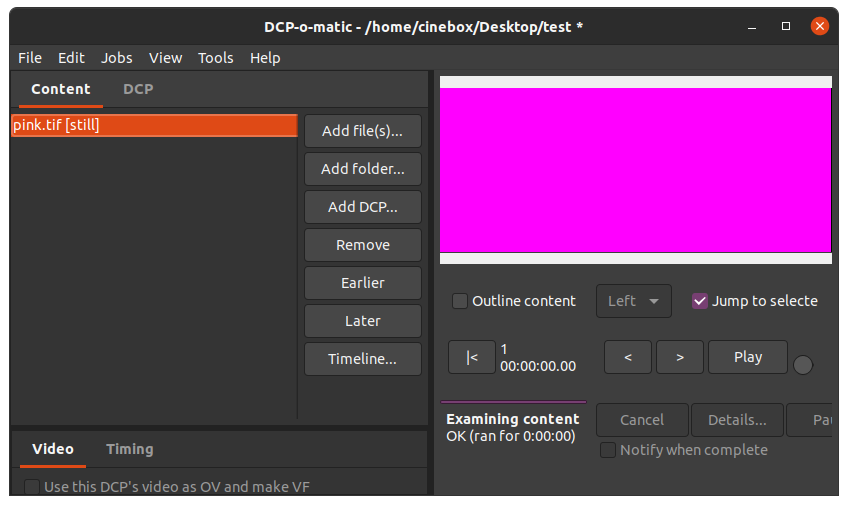Switch to the Timing tab
Image resolution: width=848 pixels, height=505 pixels.
130,449
